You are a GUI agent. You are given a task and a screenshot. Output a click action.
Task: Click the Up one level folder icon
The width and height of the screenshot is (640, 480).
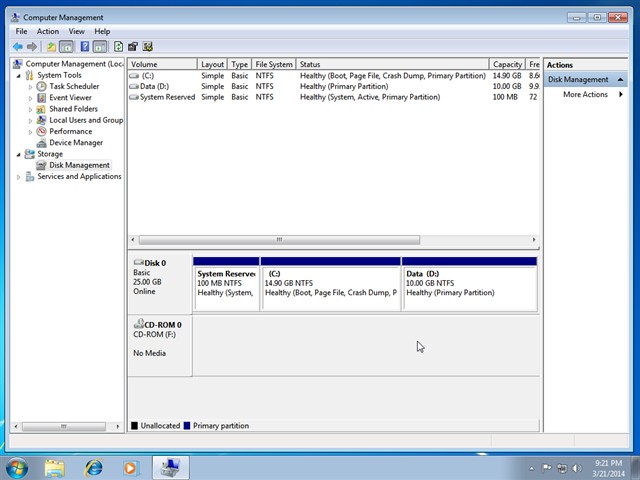click(x=51, y=46)
